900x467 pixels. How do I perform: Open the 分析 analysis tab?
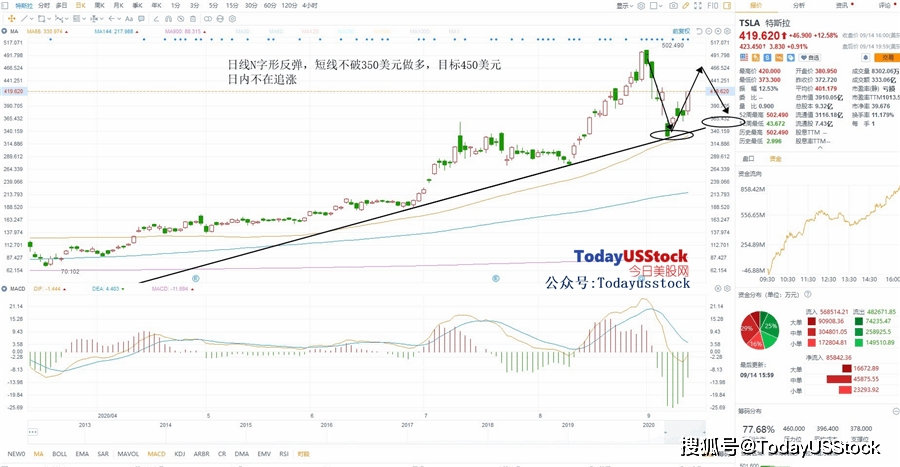[799, 6]
